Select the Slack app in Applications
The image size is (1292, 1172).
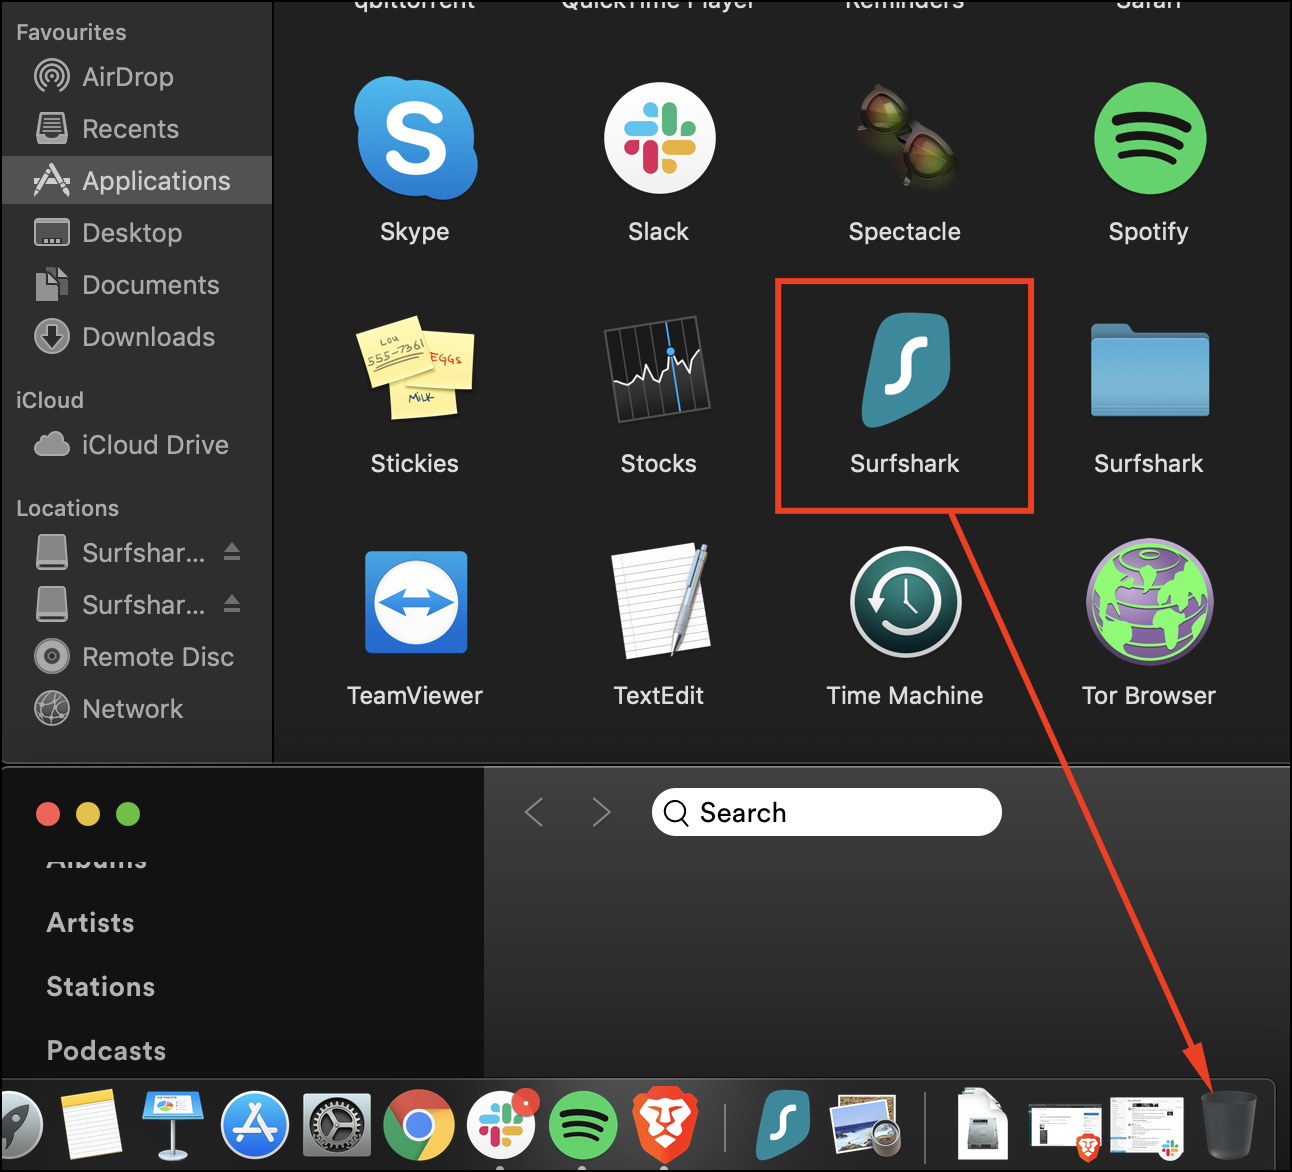click(659, 138)
